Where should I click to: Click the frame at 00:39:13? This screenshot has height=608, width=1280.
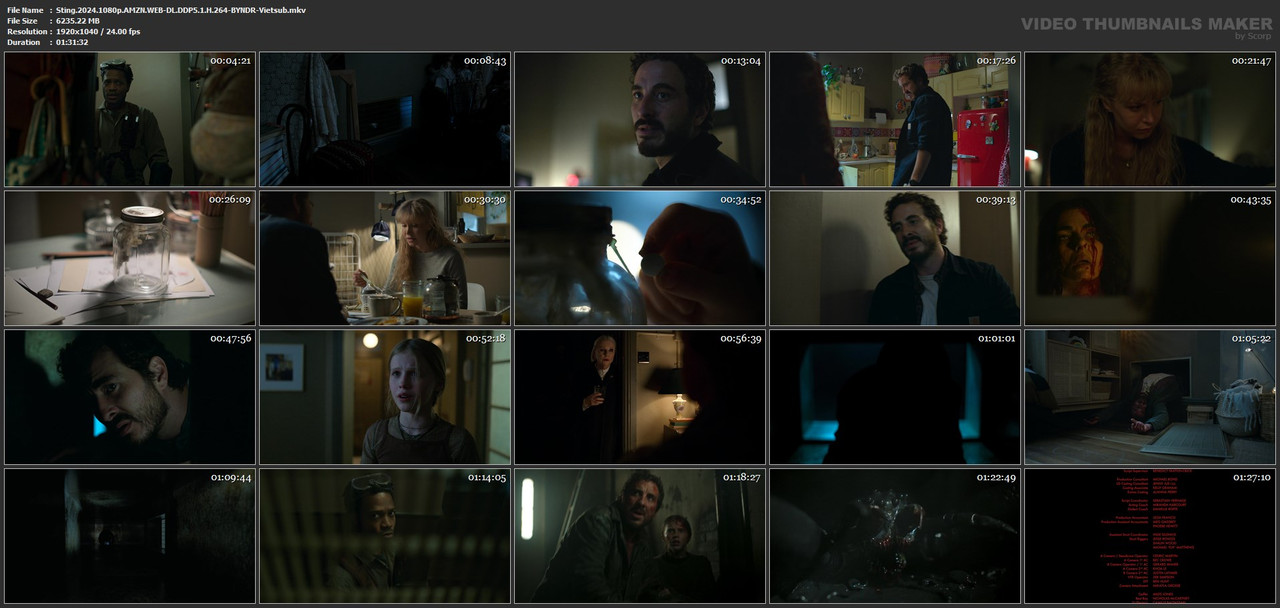pos(895,259)
